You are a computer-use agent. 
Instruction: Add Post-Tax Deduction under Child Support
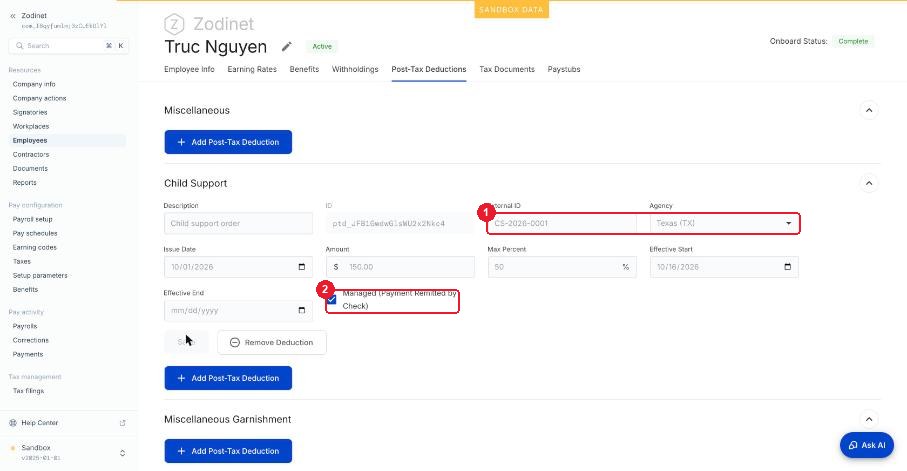pyautogui.click(x=228, y=378)
